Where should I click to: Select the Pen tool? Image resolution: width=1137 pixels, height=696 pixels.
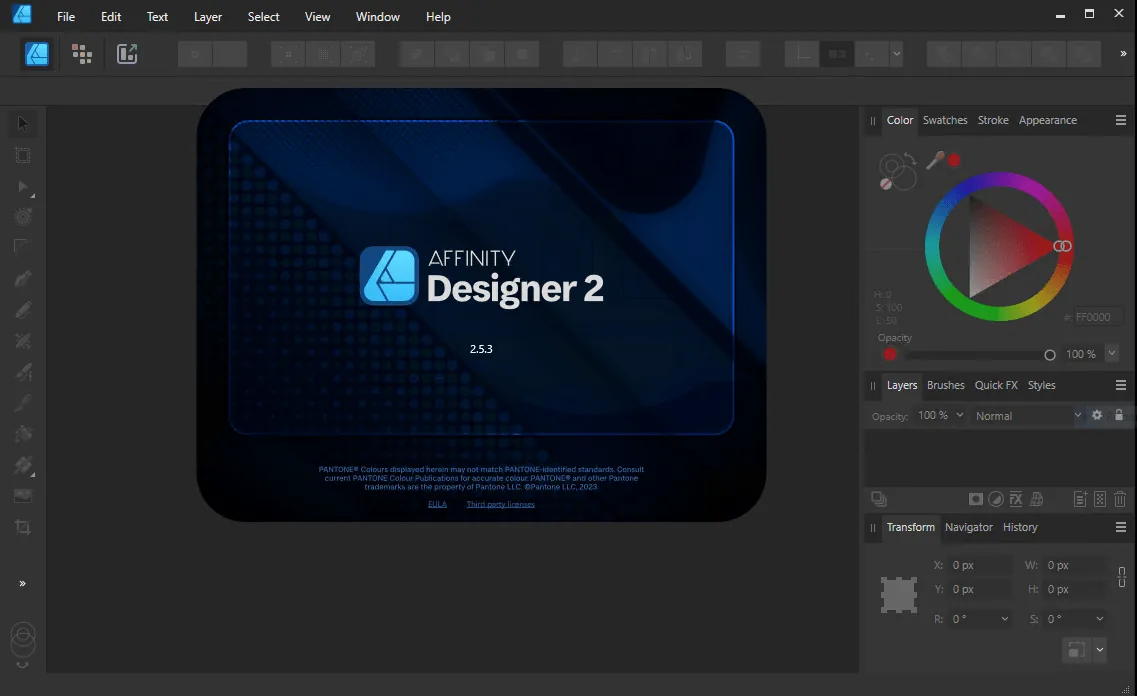[x=22, y=278]
